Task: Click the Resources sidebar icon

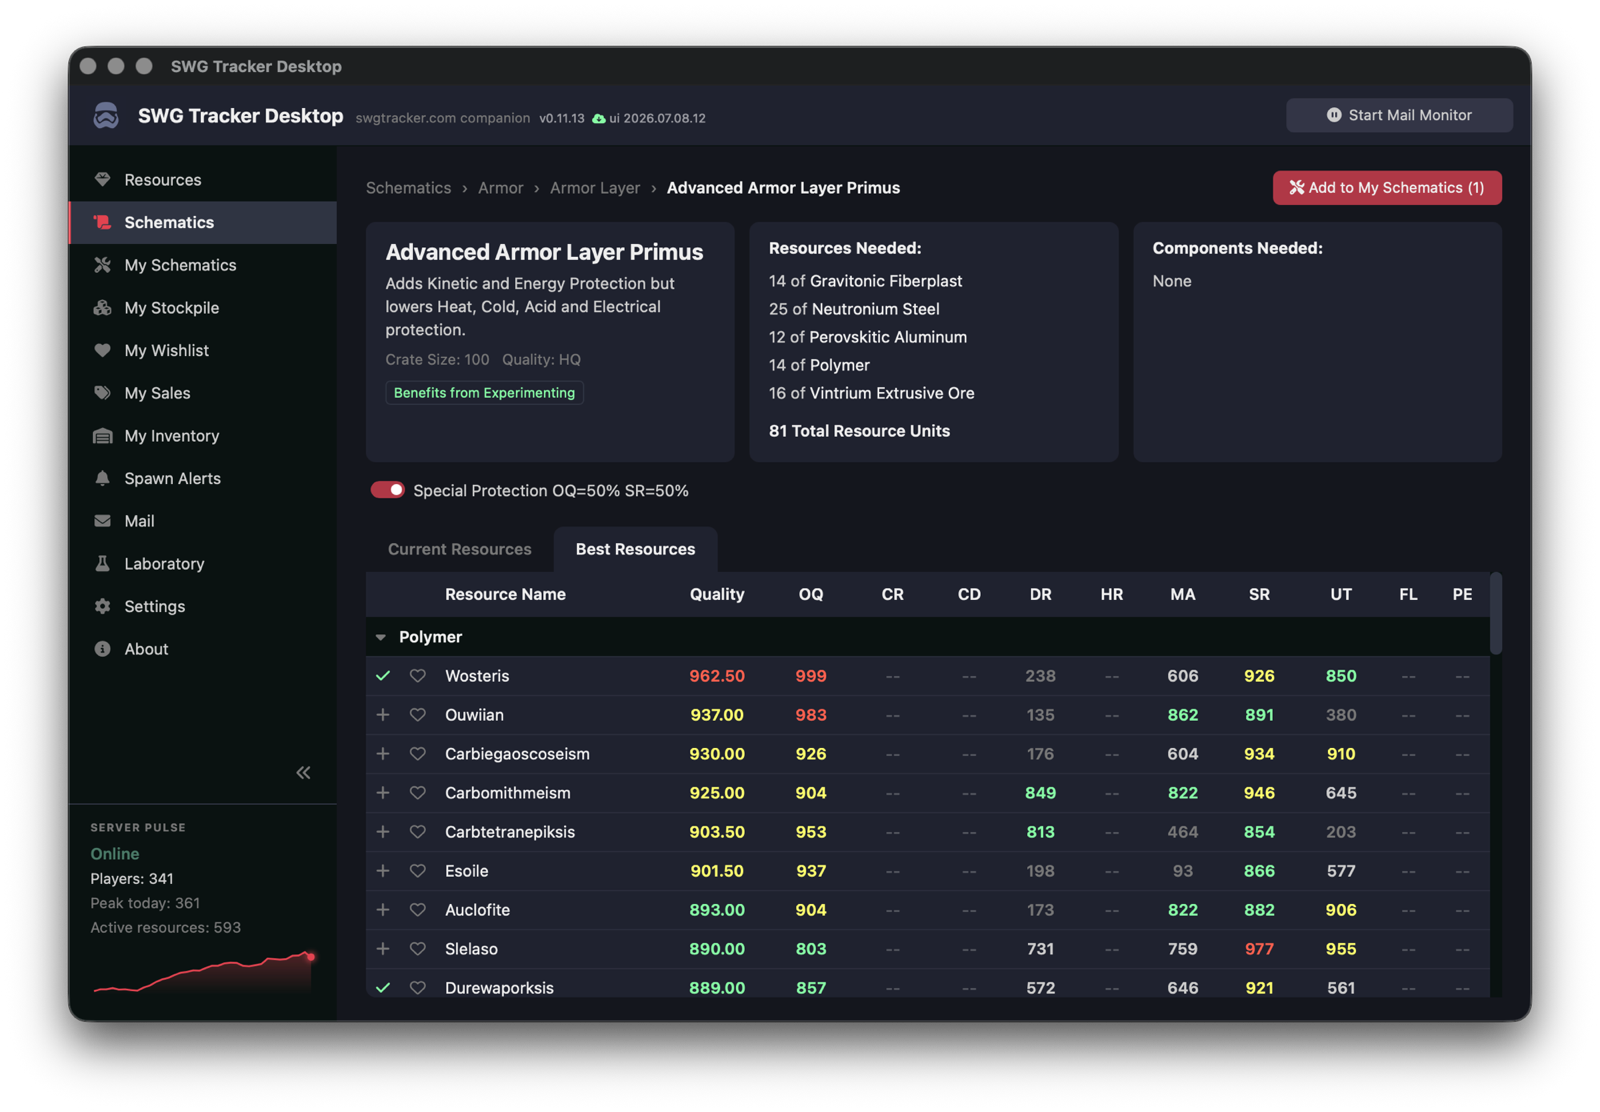Action: pyautogui.click(x=102, y=180)
